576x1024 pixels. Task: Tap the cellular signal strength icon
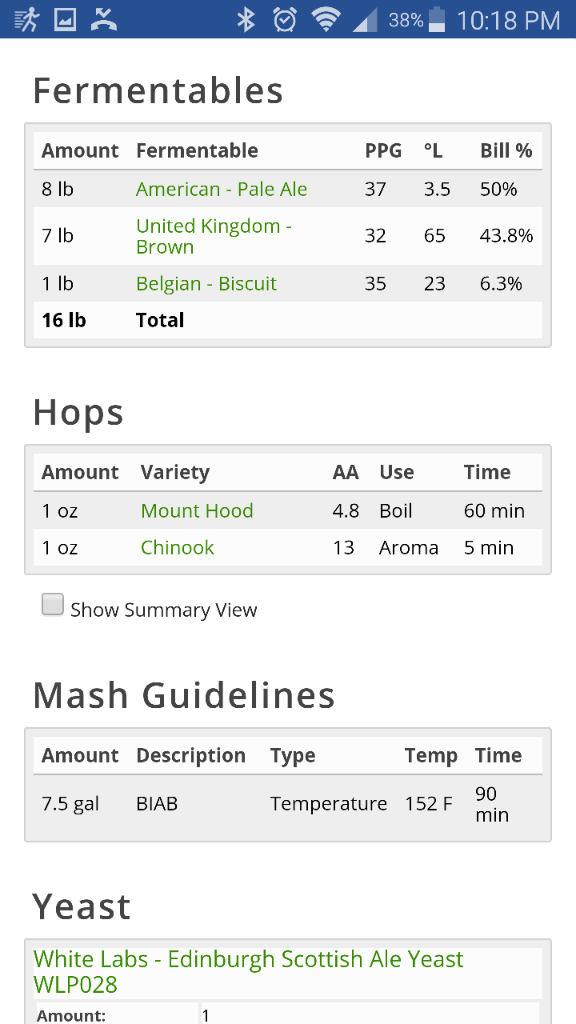tap(365, 20)
